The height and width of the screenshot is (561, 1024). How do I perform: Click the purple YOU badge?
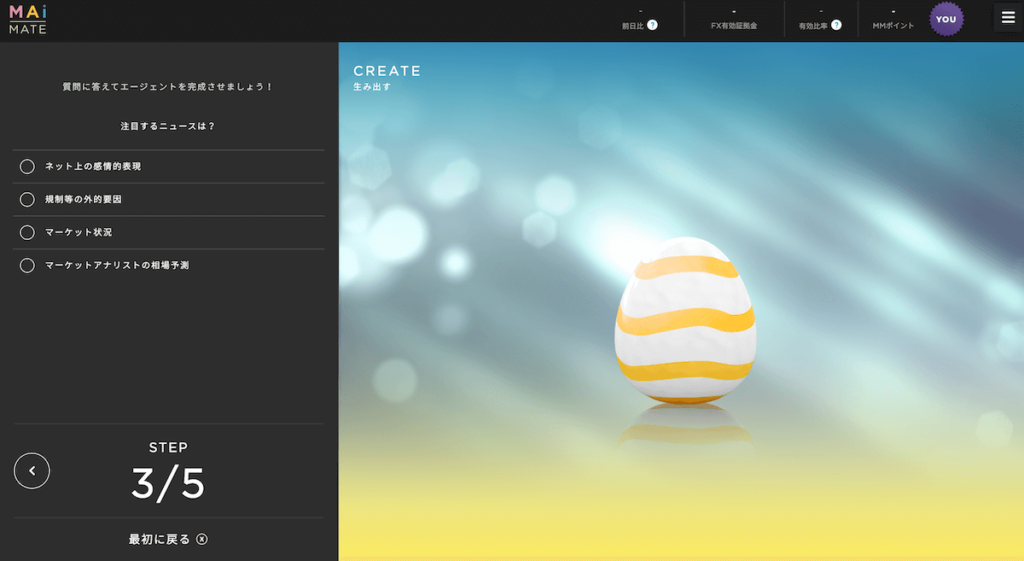(946, 19)
